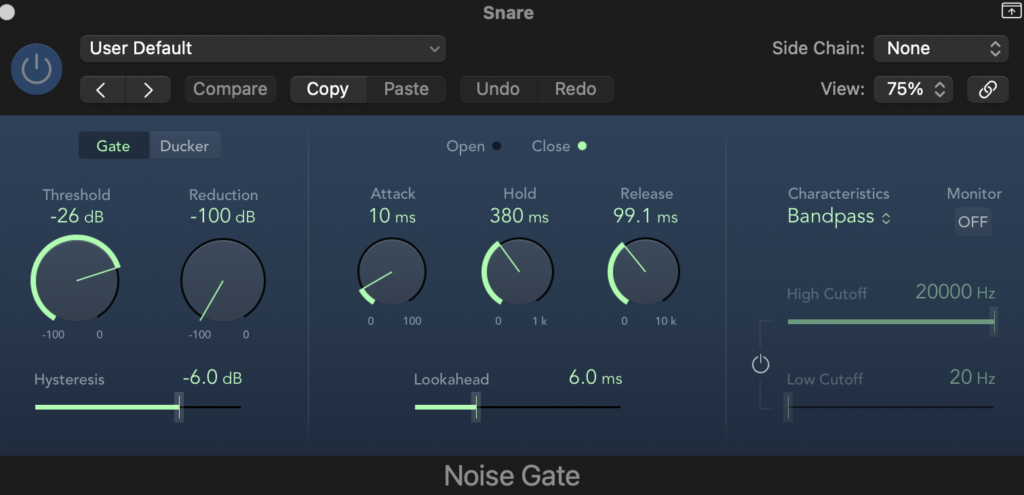The image size is (1024, 495).
Task: Click the Hysteresis slider handle
Action: [x=179, y=407]
